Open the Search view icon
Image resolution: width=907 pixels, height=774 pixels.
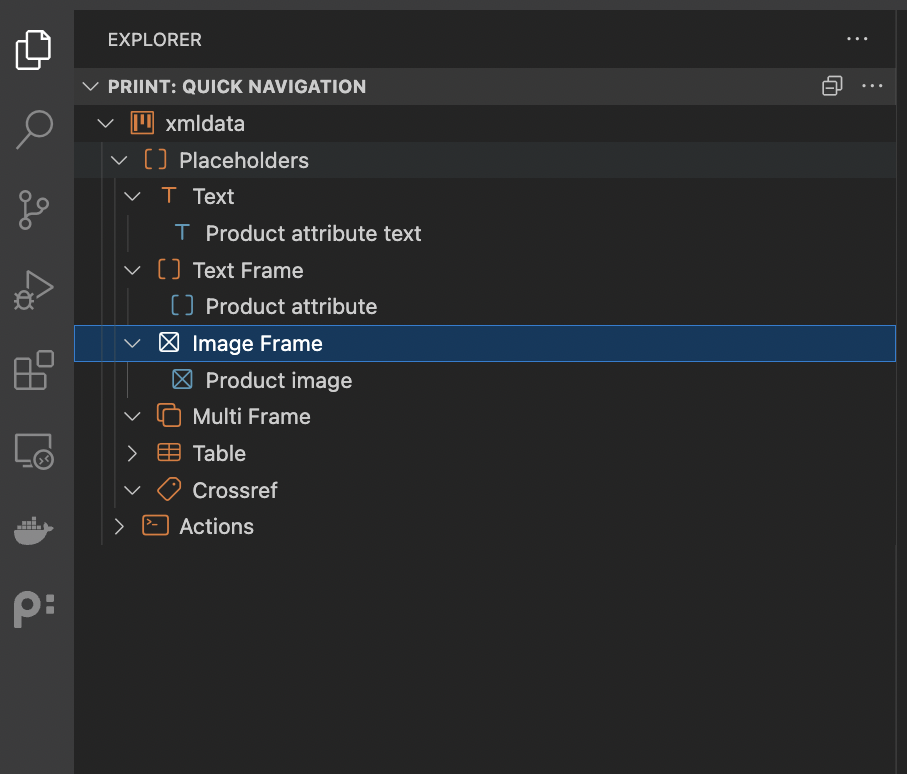point(34,130)
